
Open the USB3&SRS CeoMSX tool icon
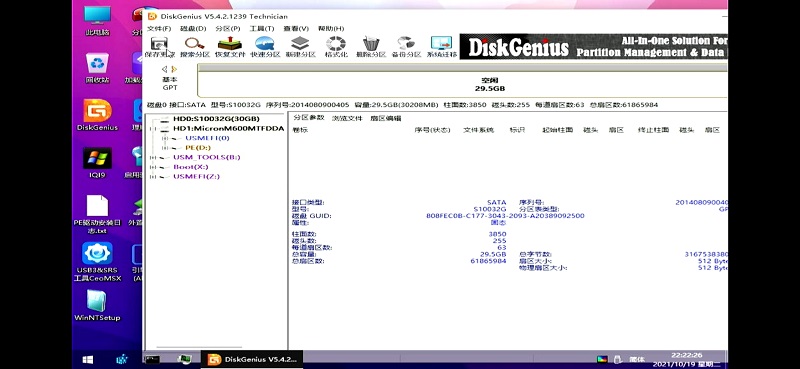pyautogui.click(x=97, y=262)
